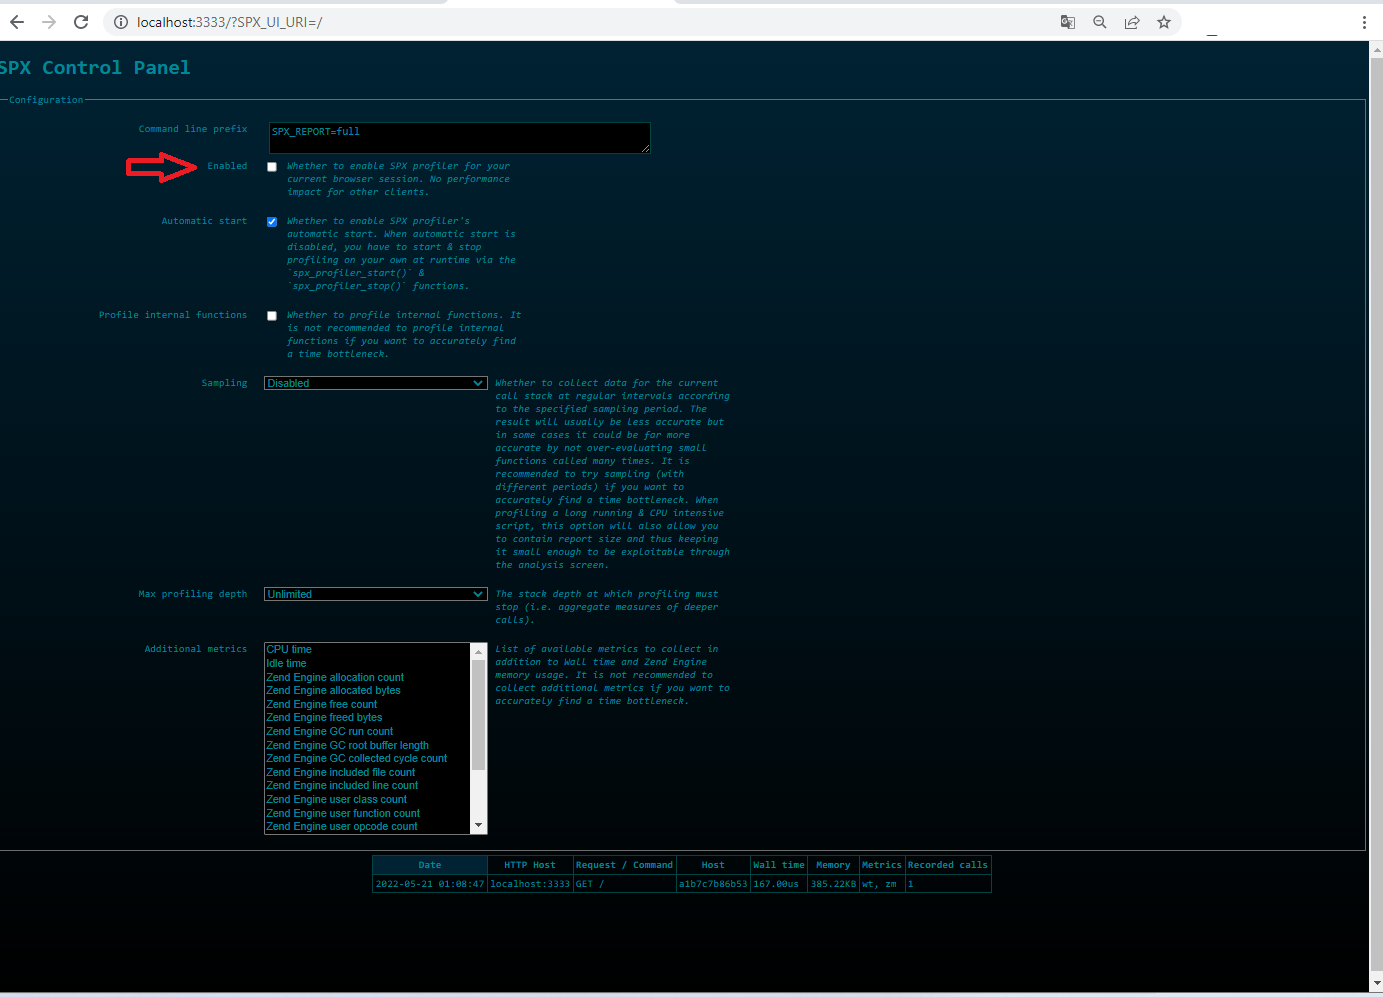This screenshot has width=1383, height=997.
Task: Open the browser three-dot menu
Action: [x=1364, y=22]
